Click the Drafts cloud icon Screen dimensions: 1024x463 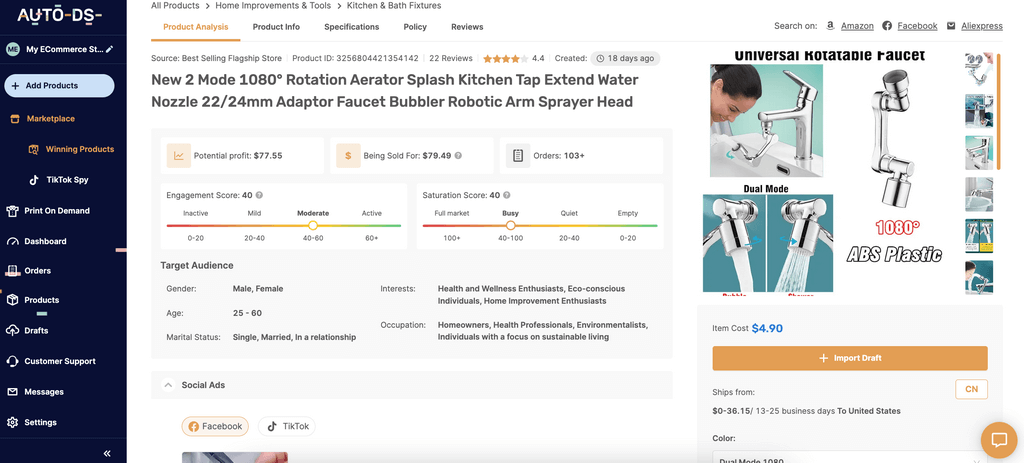pyautogui.click(x=12, y=331)
